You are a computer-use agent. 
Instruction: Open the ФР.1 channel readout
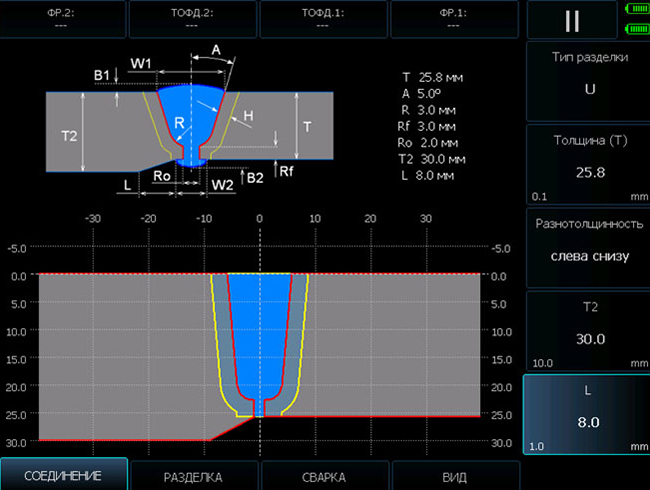454,19
